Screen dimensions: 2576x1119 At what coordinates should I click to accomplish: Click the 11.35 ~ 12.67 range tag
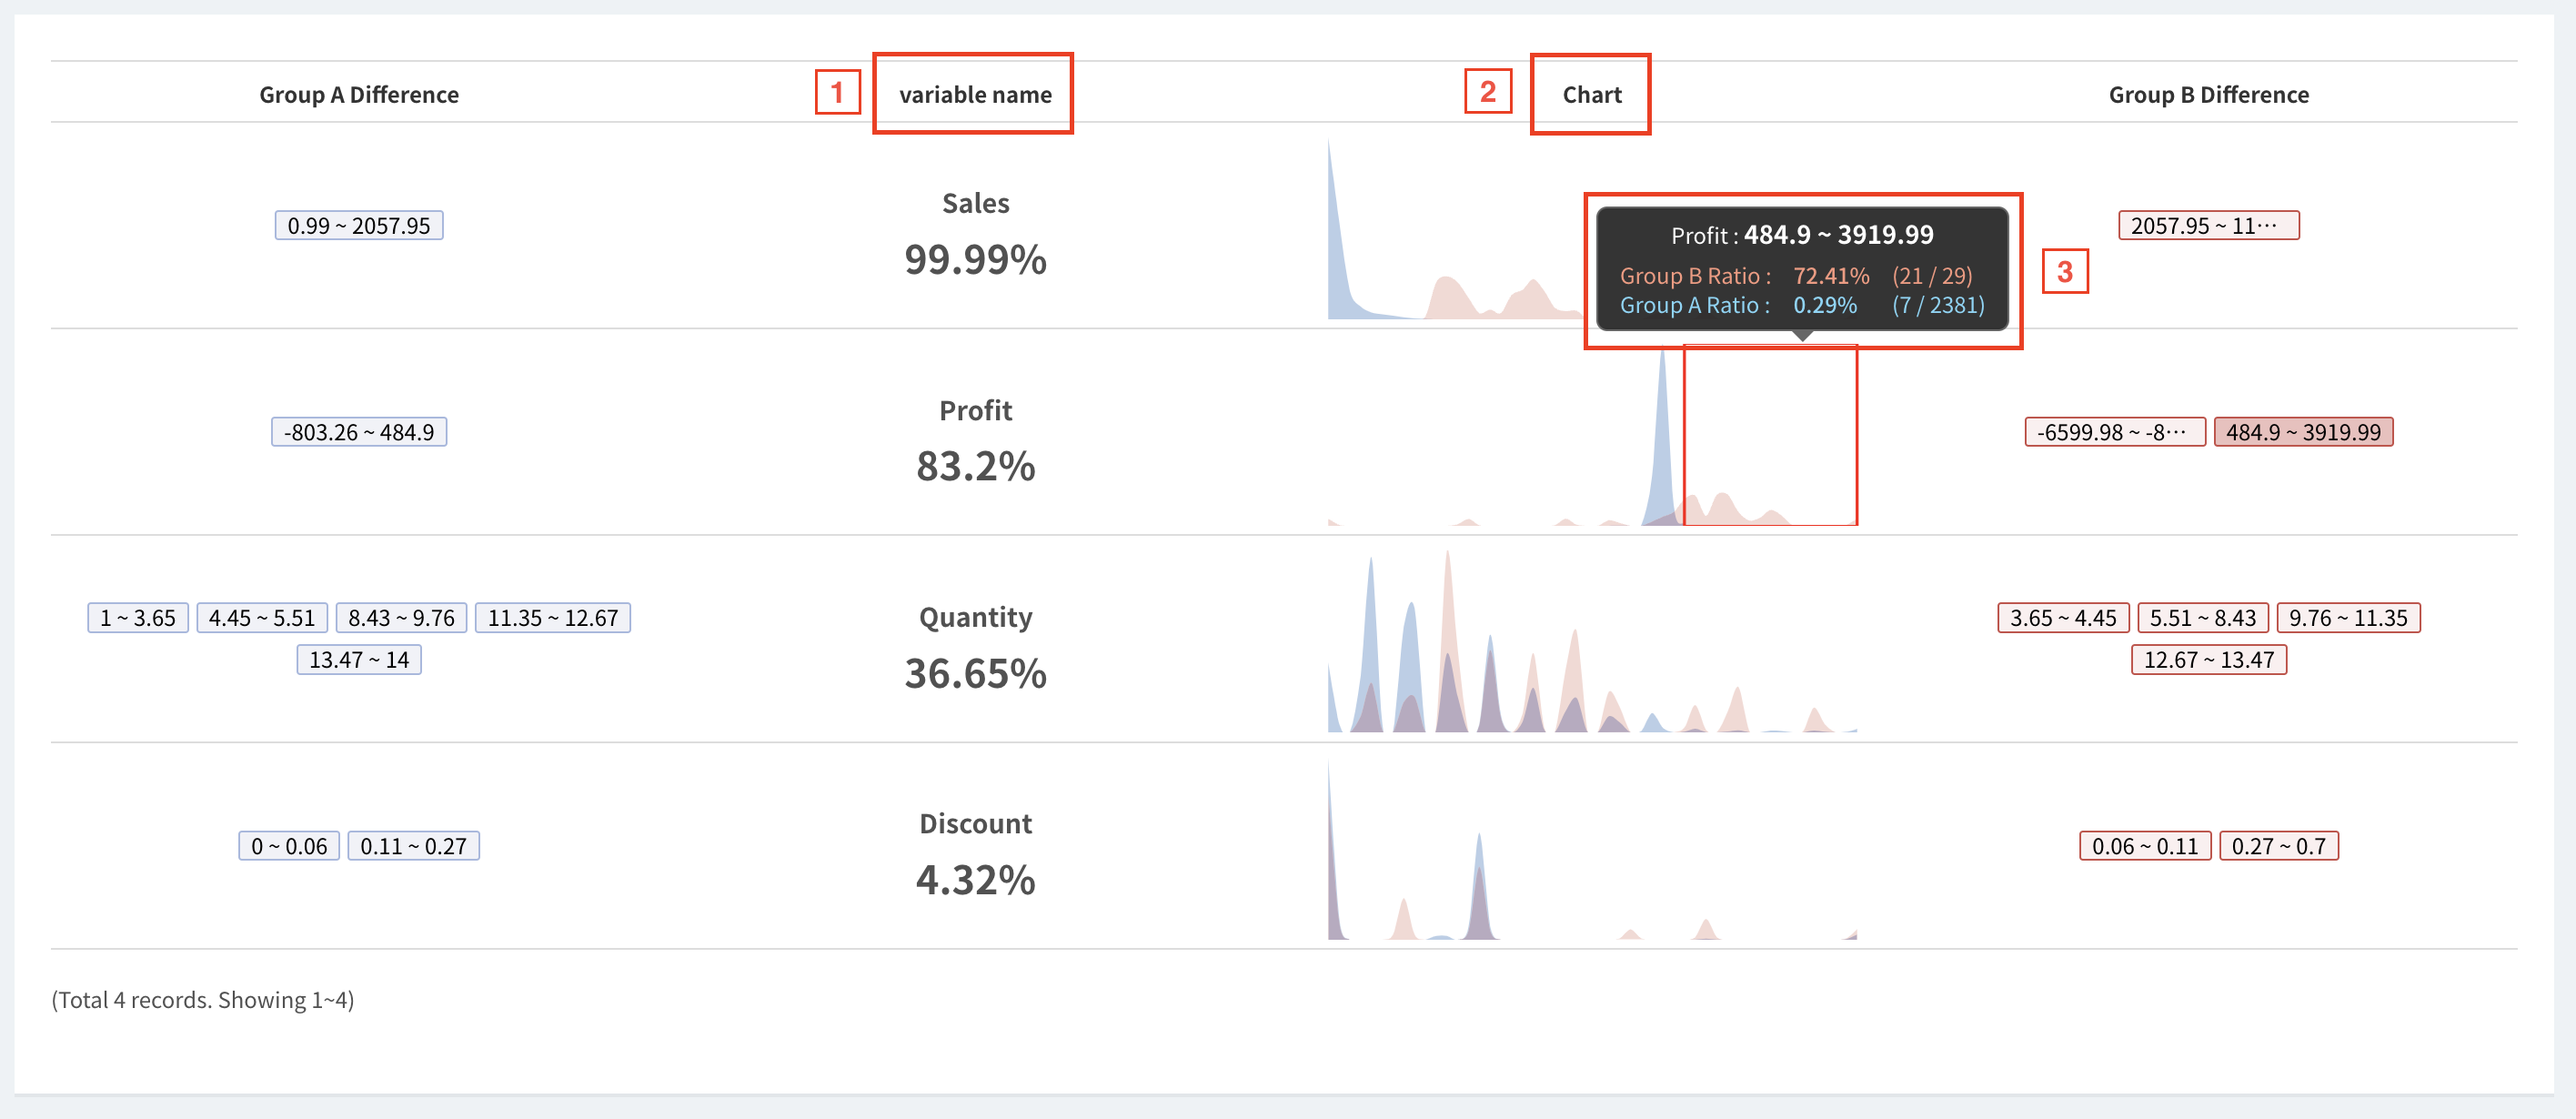[552, 618]
